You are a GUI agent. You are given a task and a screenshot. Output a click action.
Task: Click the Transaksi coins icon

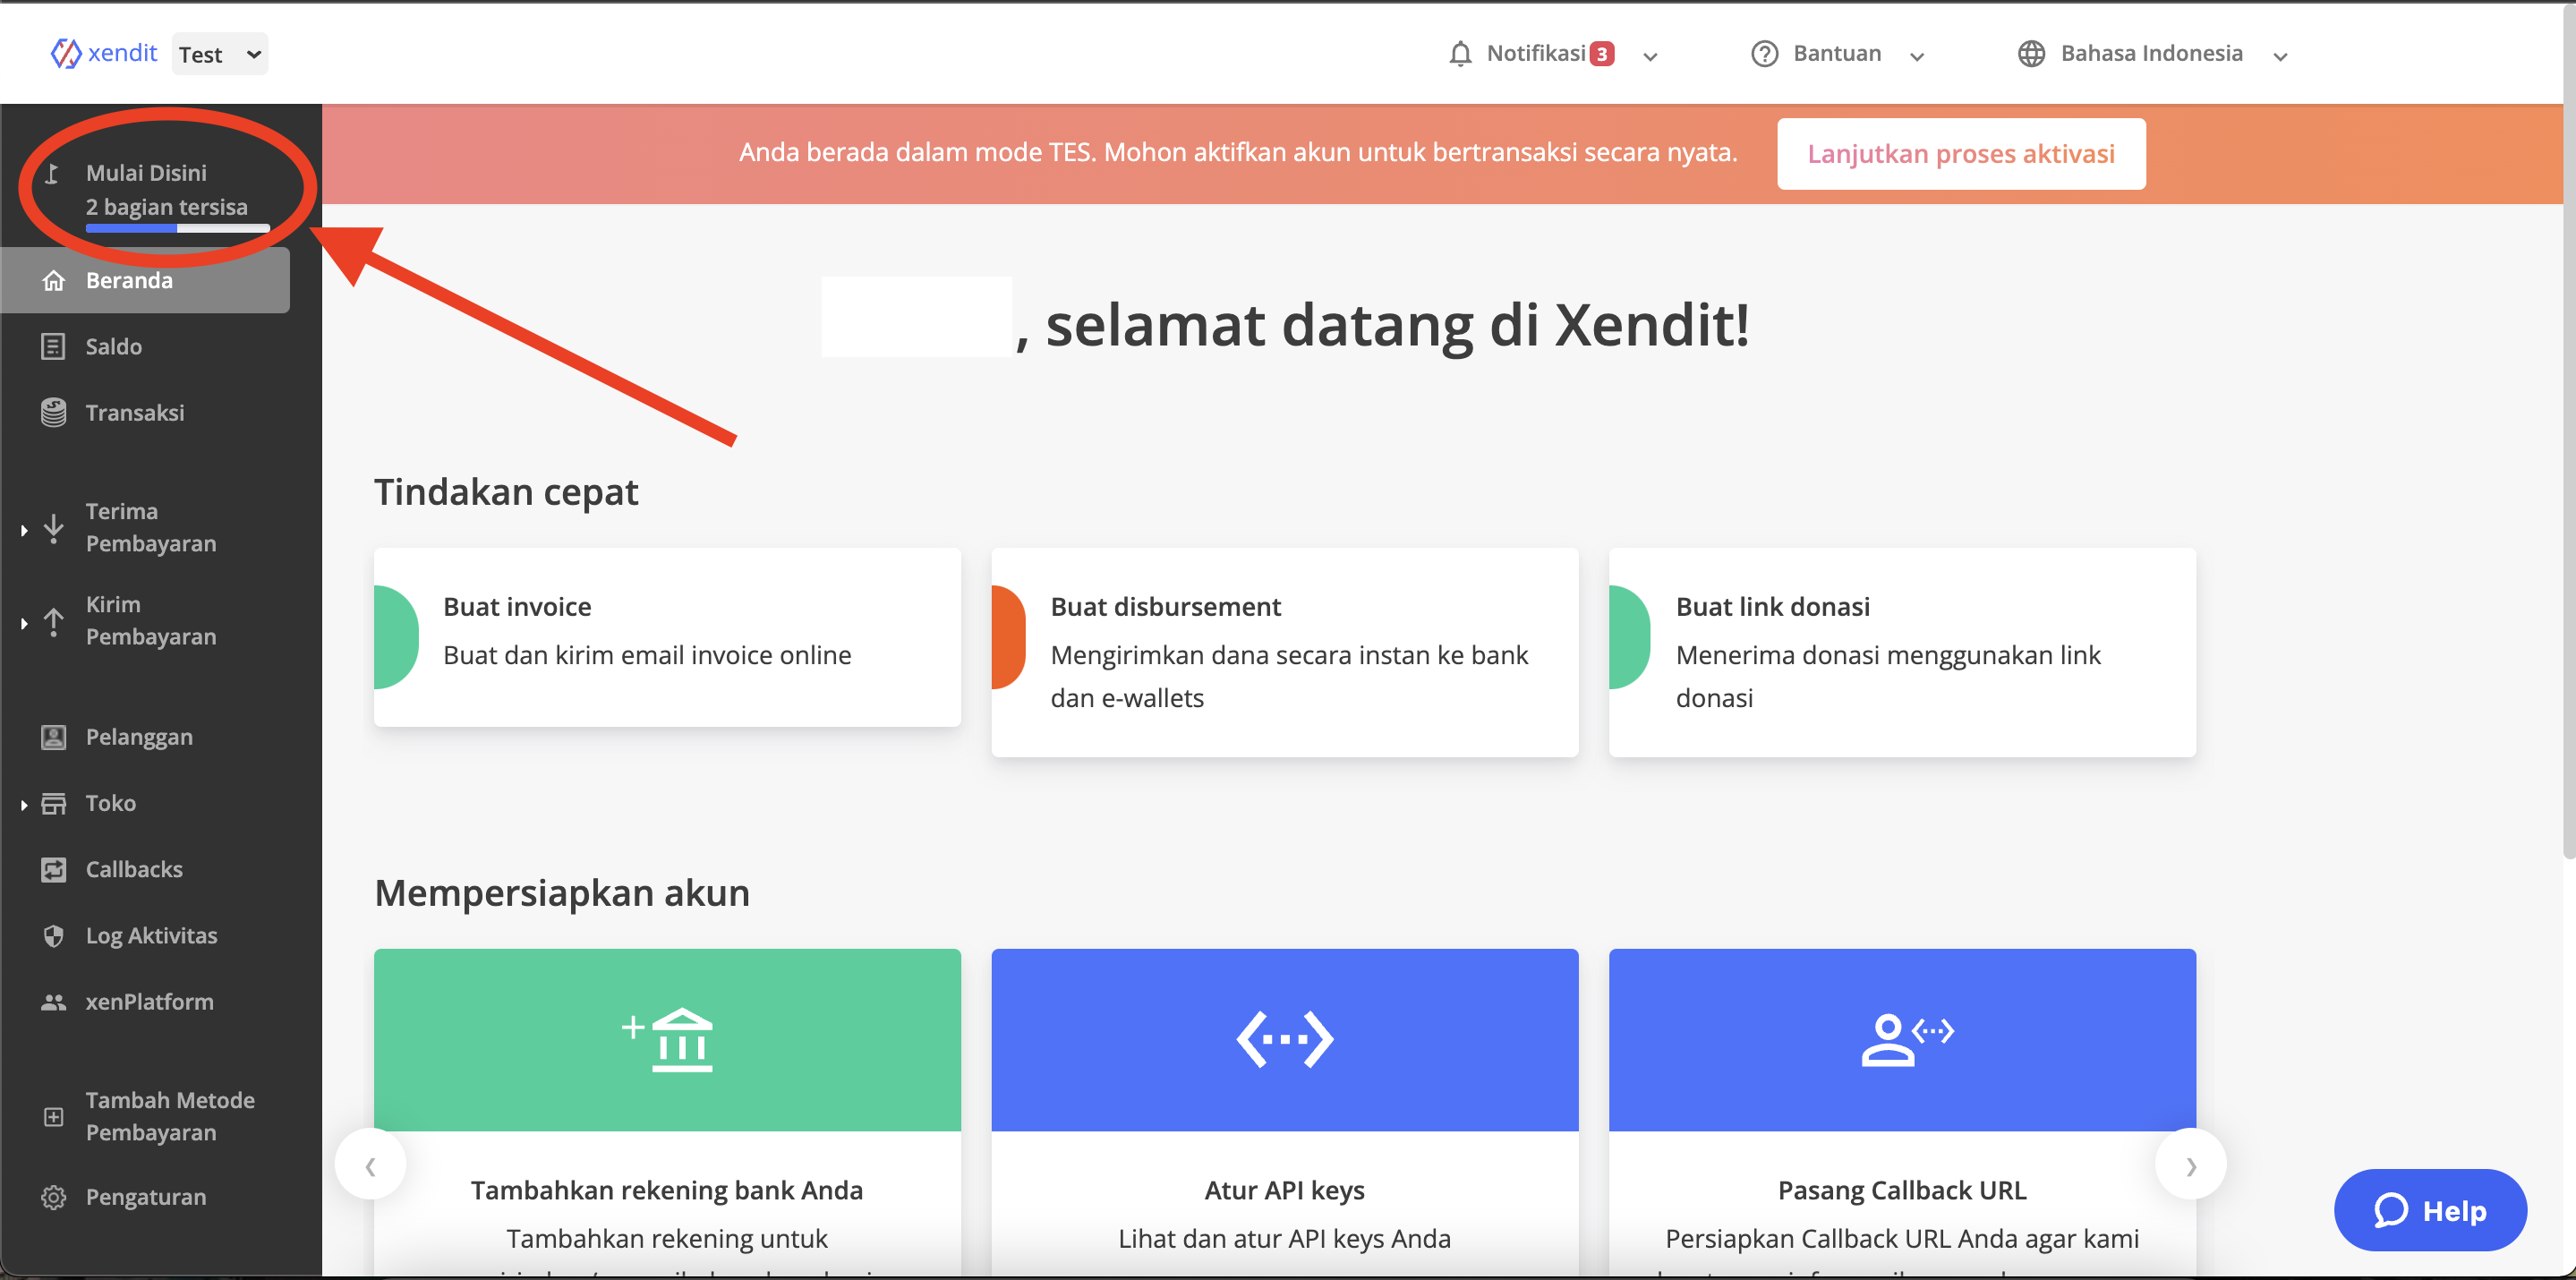54,413
